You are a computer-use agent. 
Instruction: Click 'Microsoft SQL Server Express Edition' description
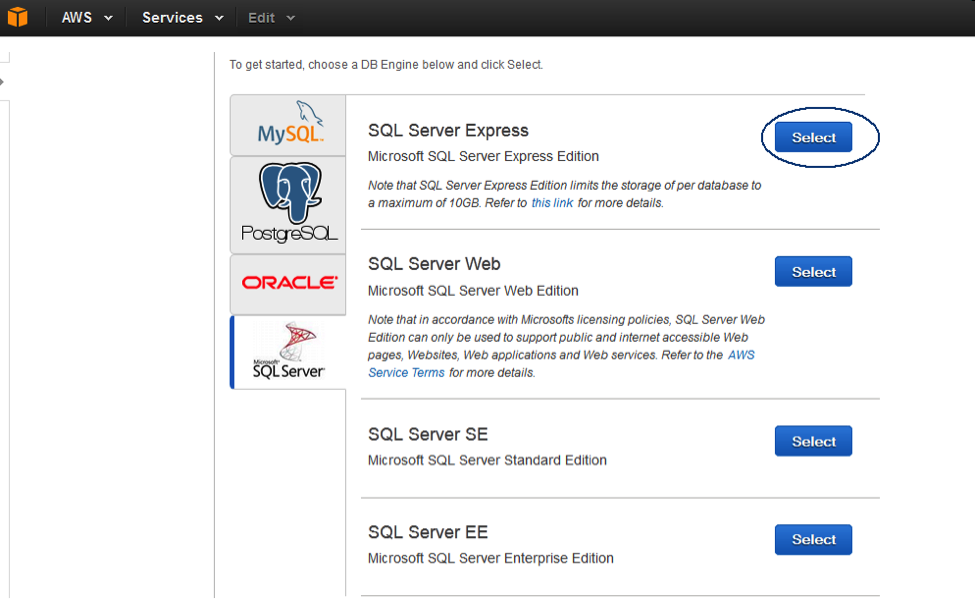tap(483, 156)
